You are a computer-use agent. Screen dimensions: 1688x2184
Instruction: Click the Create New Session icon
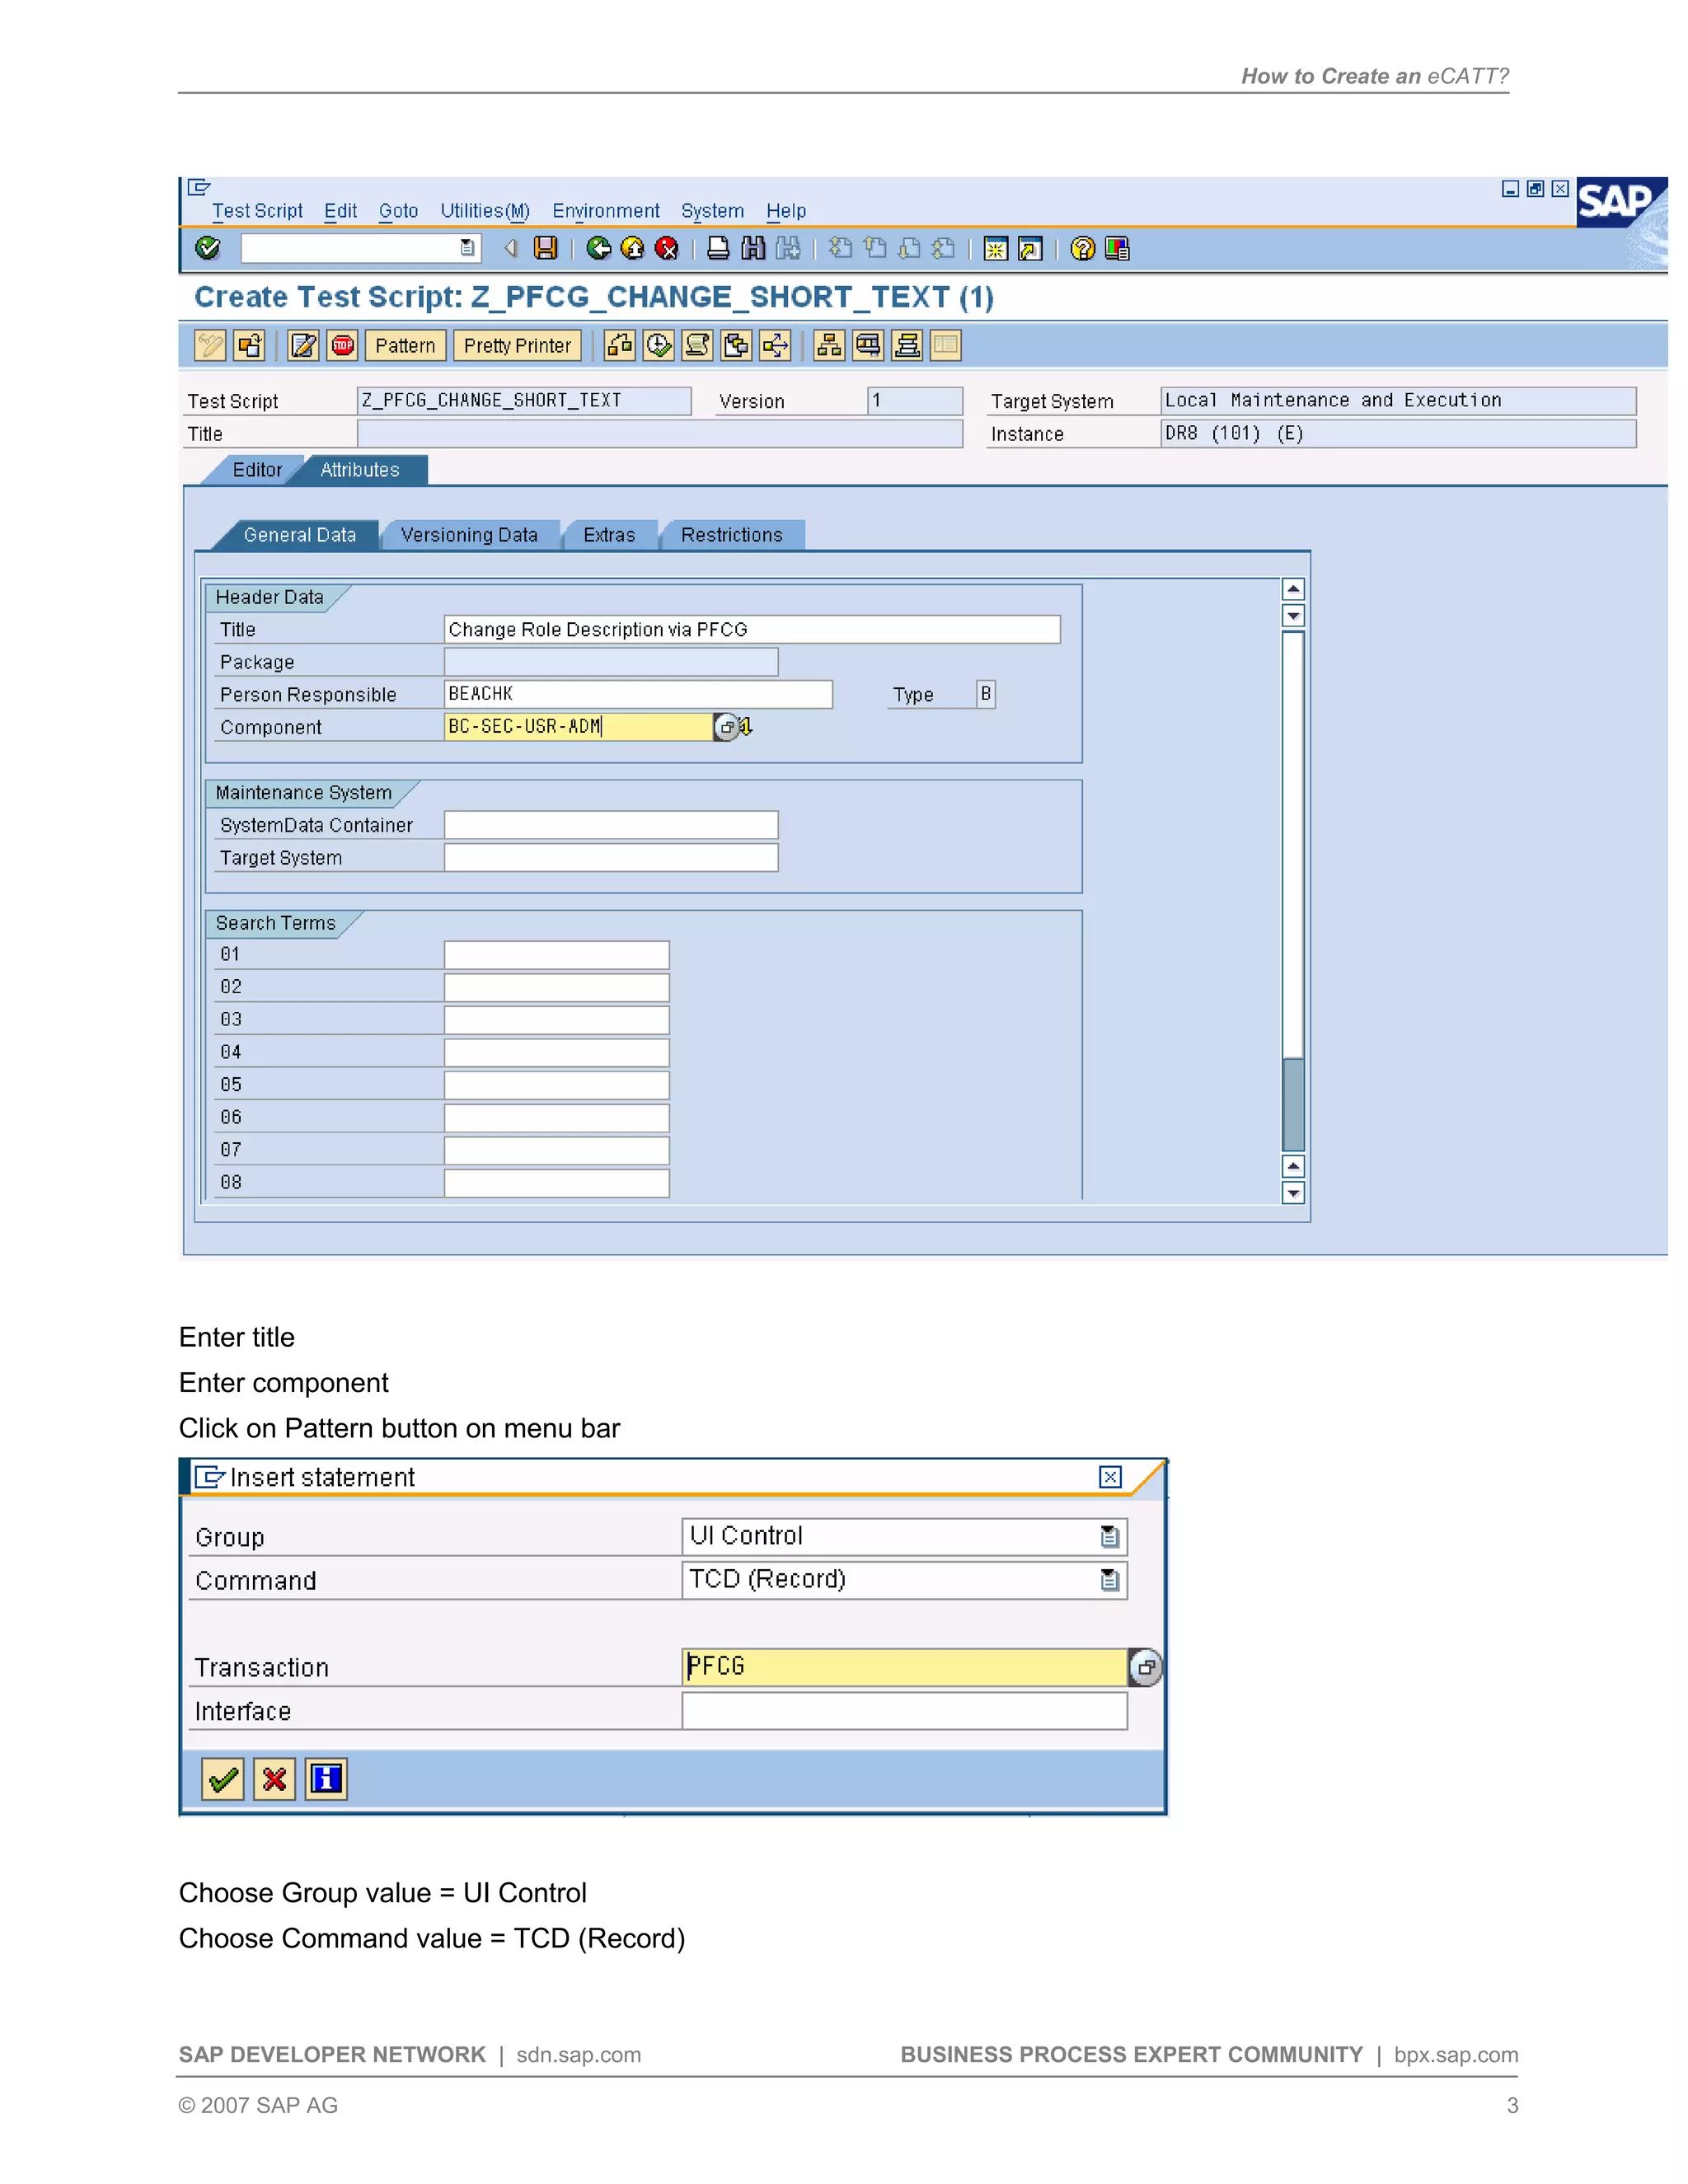tap(995, 248)
